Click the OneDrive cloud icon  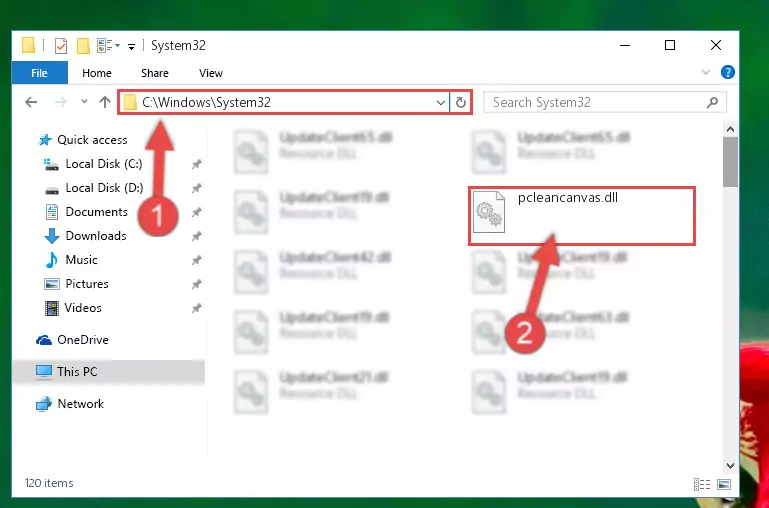(44, 340)
